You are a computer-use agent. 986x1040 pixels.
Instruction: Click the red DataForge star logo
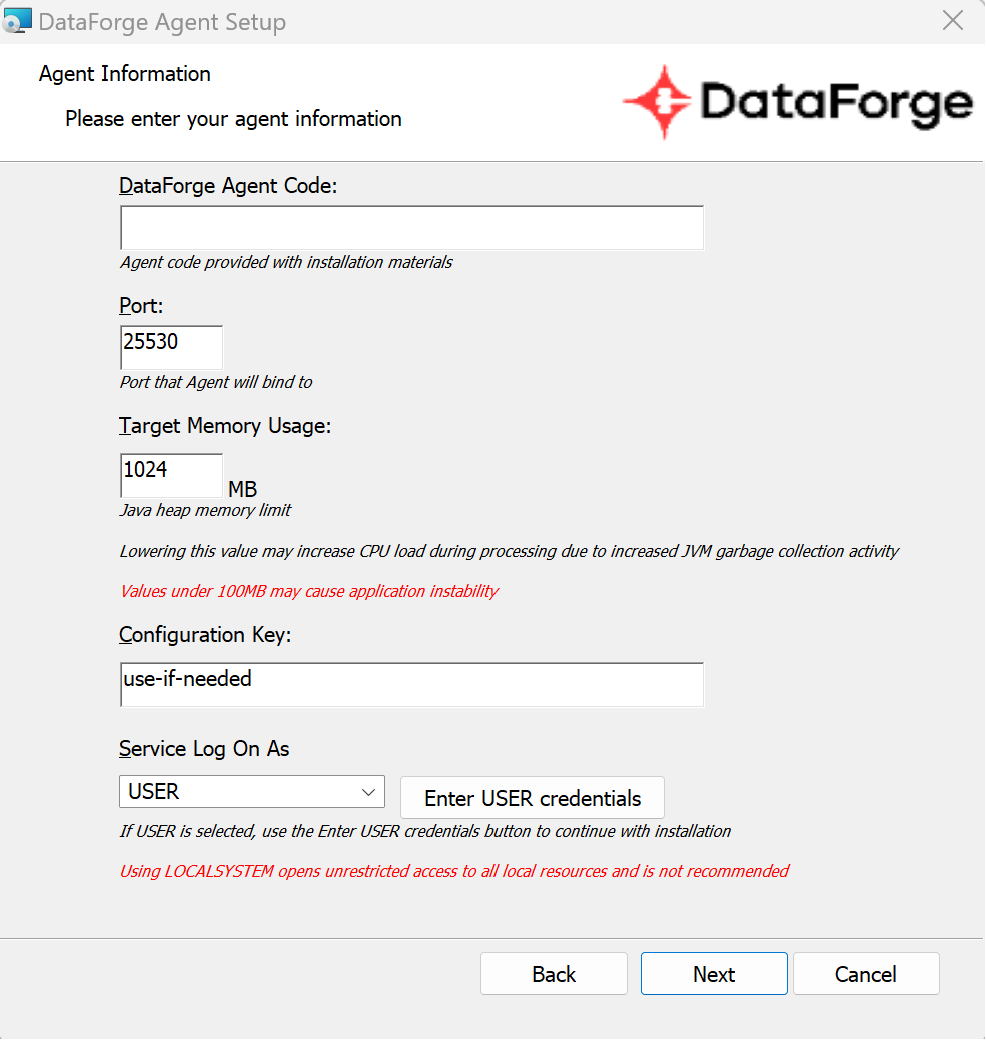point(659,102)
